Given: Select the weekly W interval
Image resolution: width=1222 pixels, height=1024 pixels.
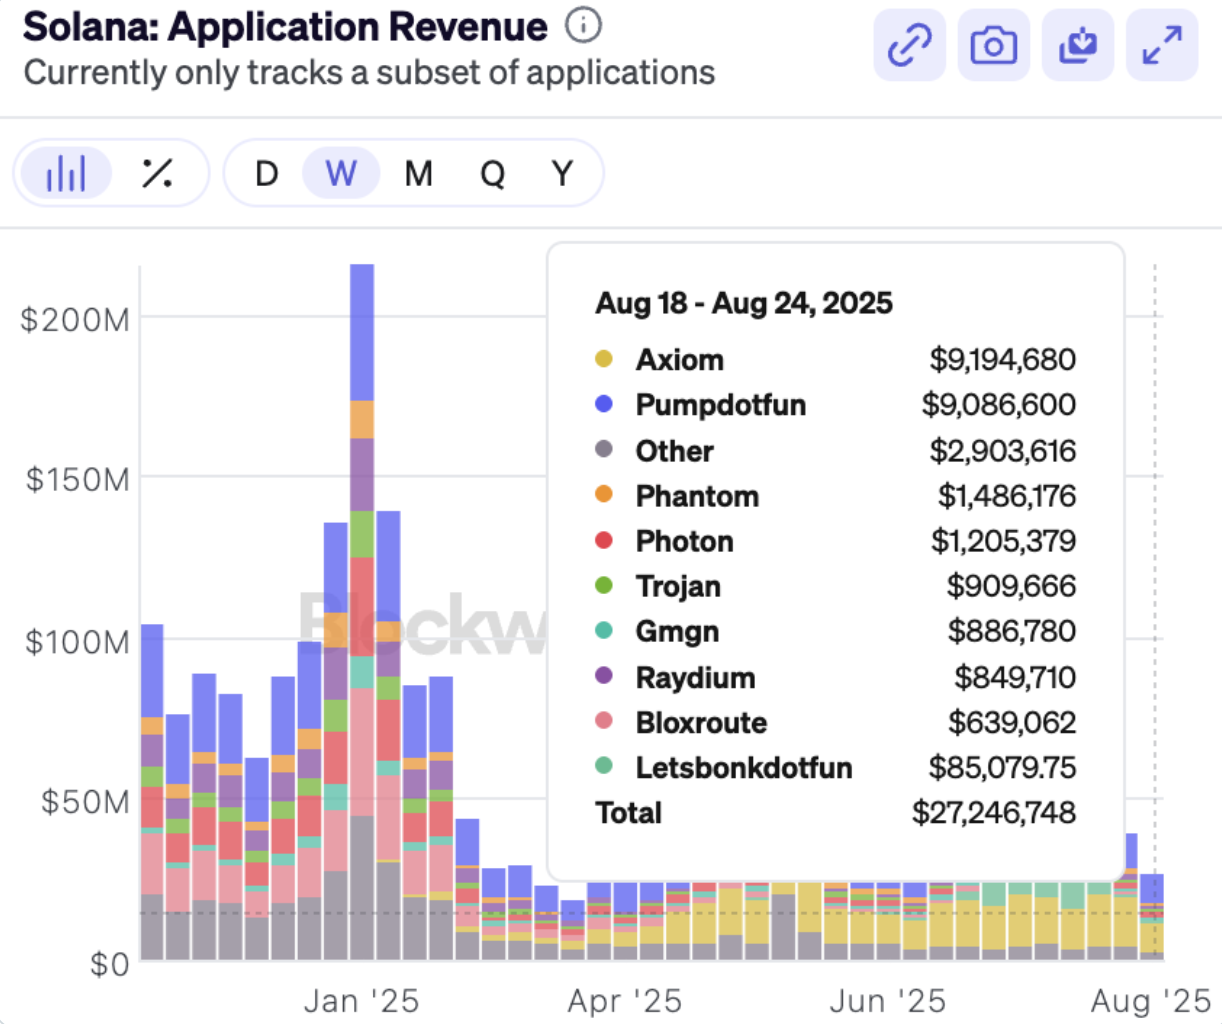Looking at the screenshot, I should tap(341, 173).
